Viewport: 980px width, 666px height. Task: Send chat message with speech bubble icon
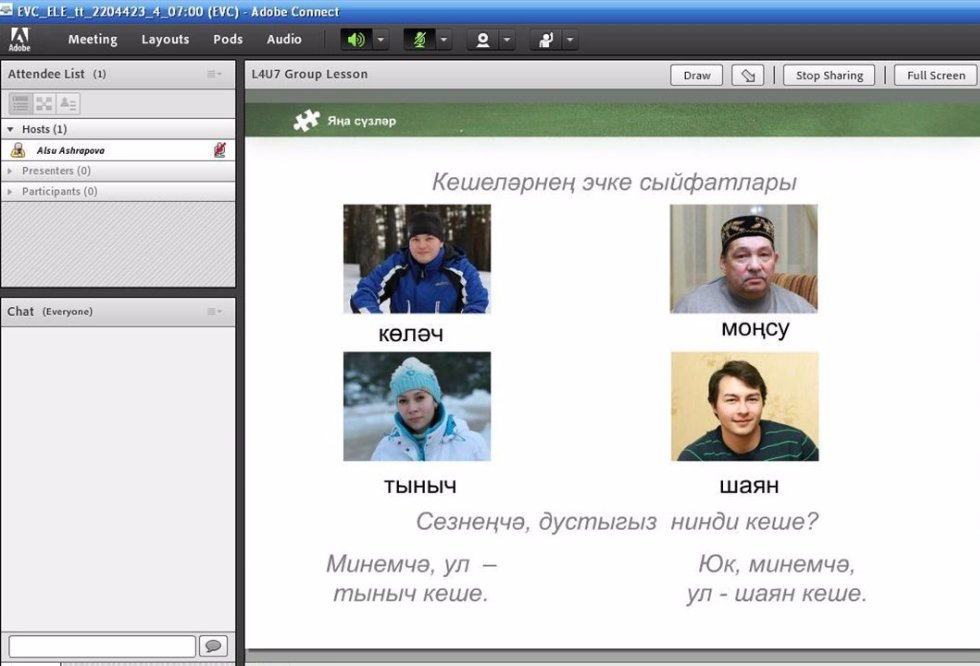pos(213,646)
